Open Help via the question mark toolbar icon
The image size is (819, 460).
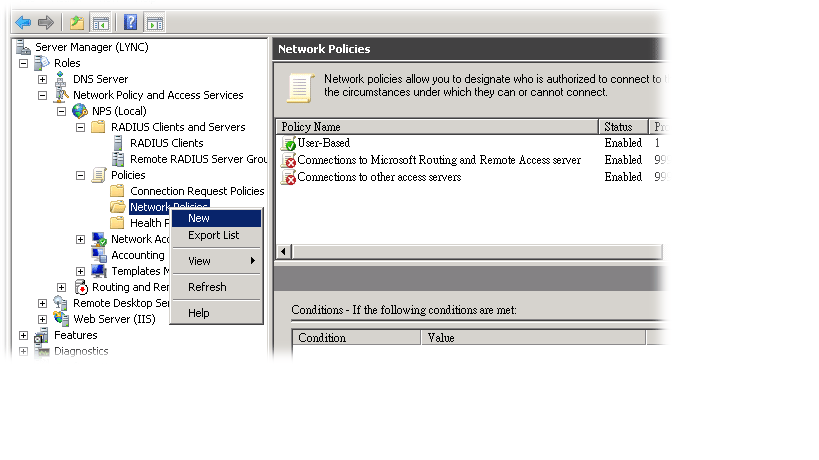[x=131, y=22]
